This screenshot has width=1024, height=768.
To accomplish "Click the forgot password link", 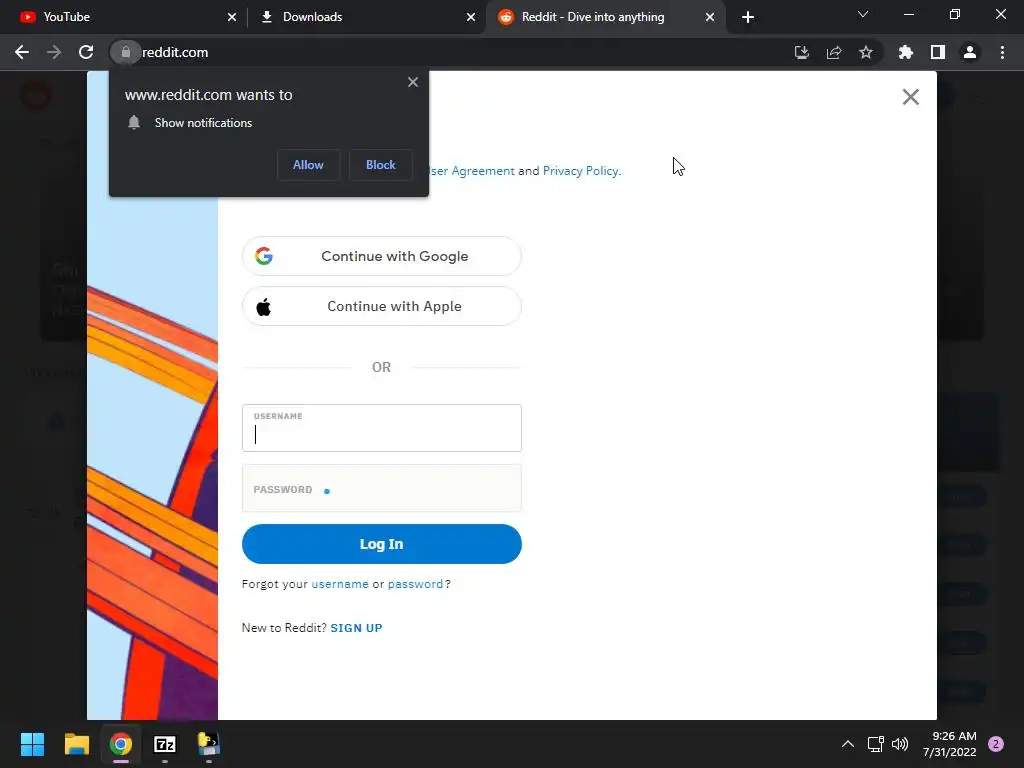I will point(415,584).
